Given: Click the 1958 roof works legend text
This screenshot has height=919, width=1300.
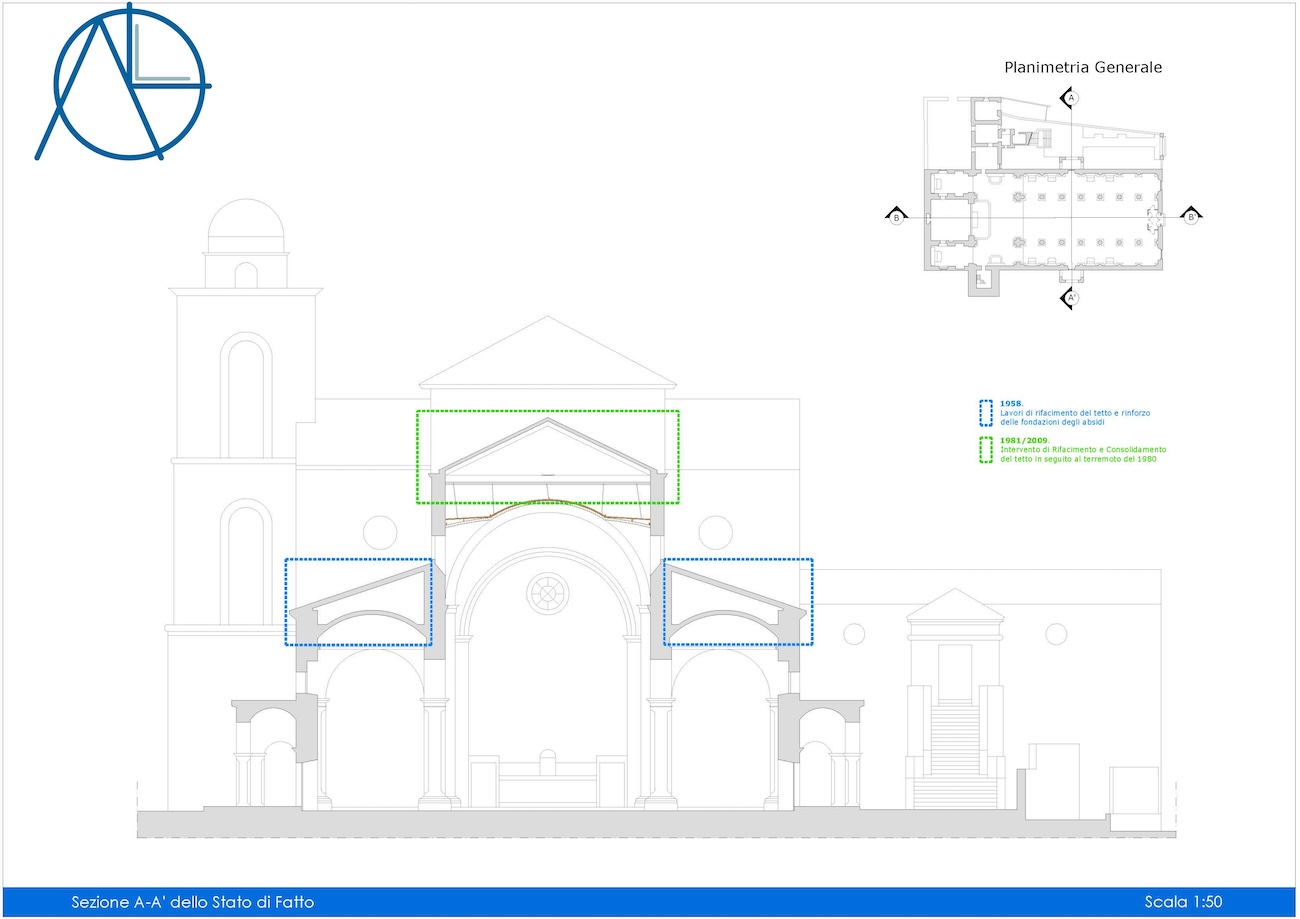Looking at the screenshot, I should pyautogui.click(x=1075, y=413).
